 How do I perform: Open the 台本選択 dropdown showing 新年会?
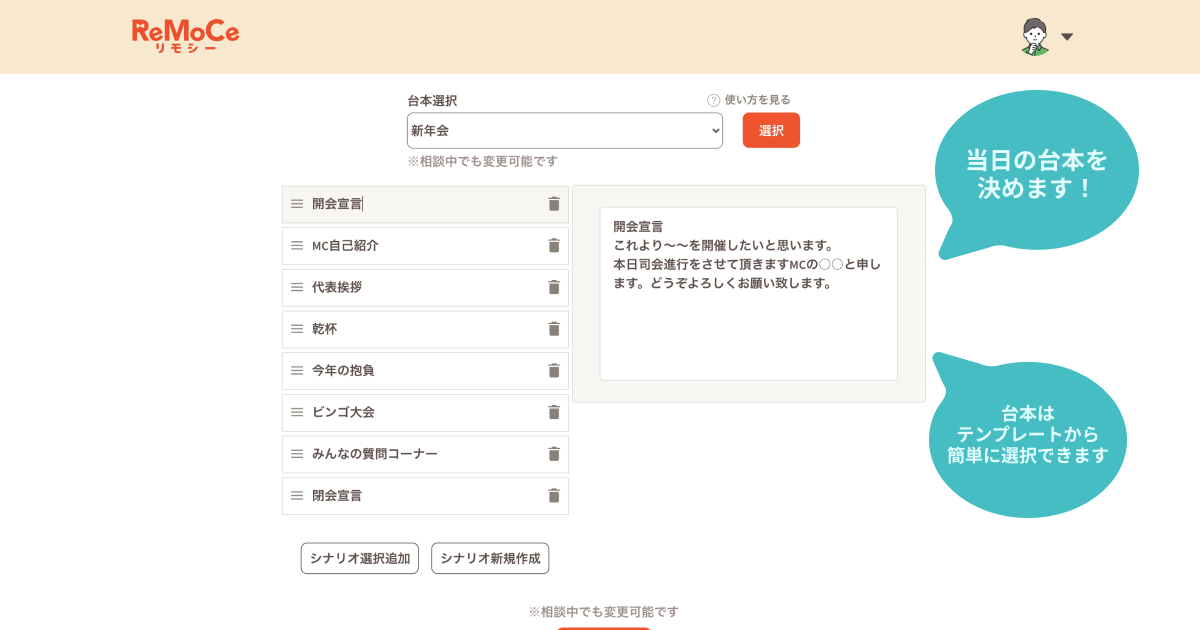coord(564,131)
